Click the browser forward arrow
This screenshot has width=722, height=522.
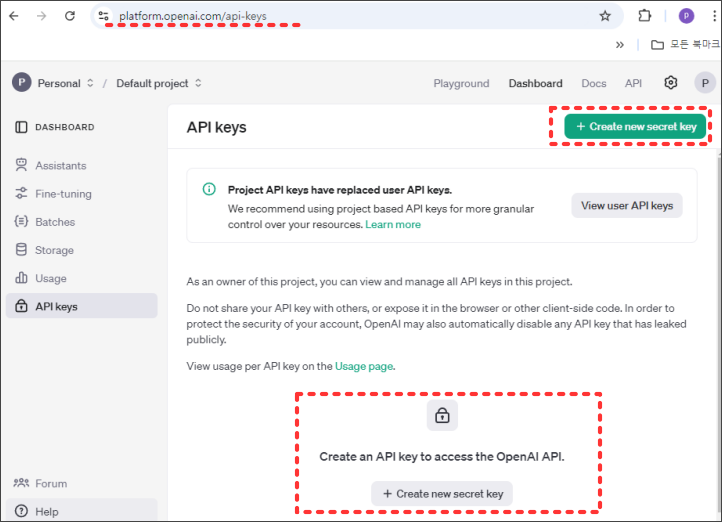(x=42, y=16)
